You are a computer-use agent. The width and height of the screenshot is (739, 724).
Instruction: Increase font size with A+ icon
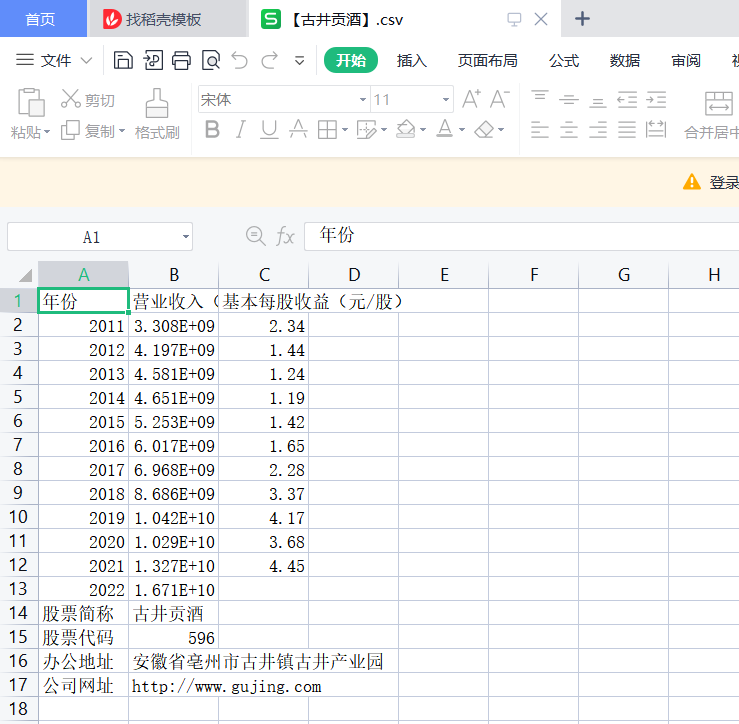point(471,99)
